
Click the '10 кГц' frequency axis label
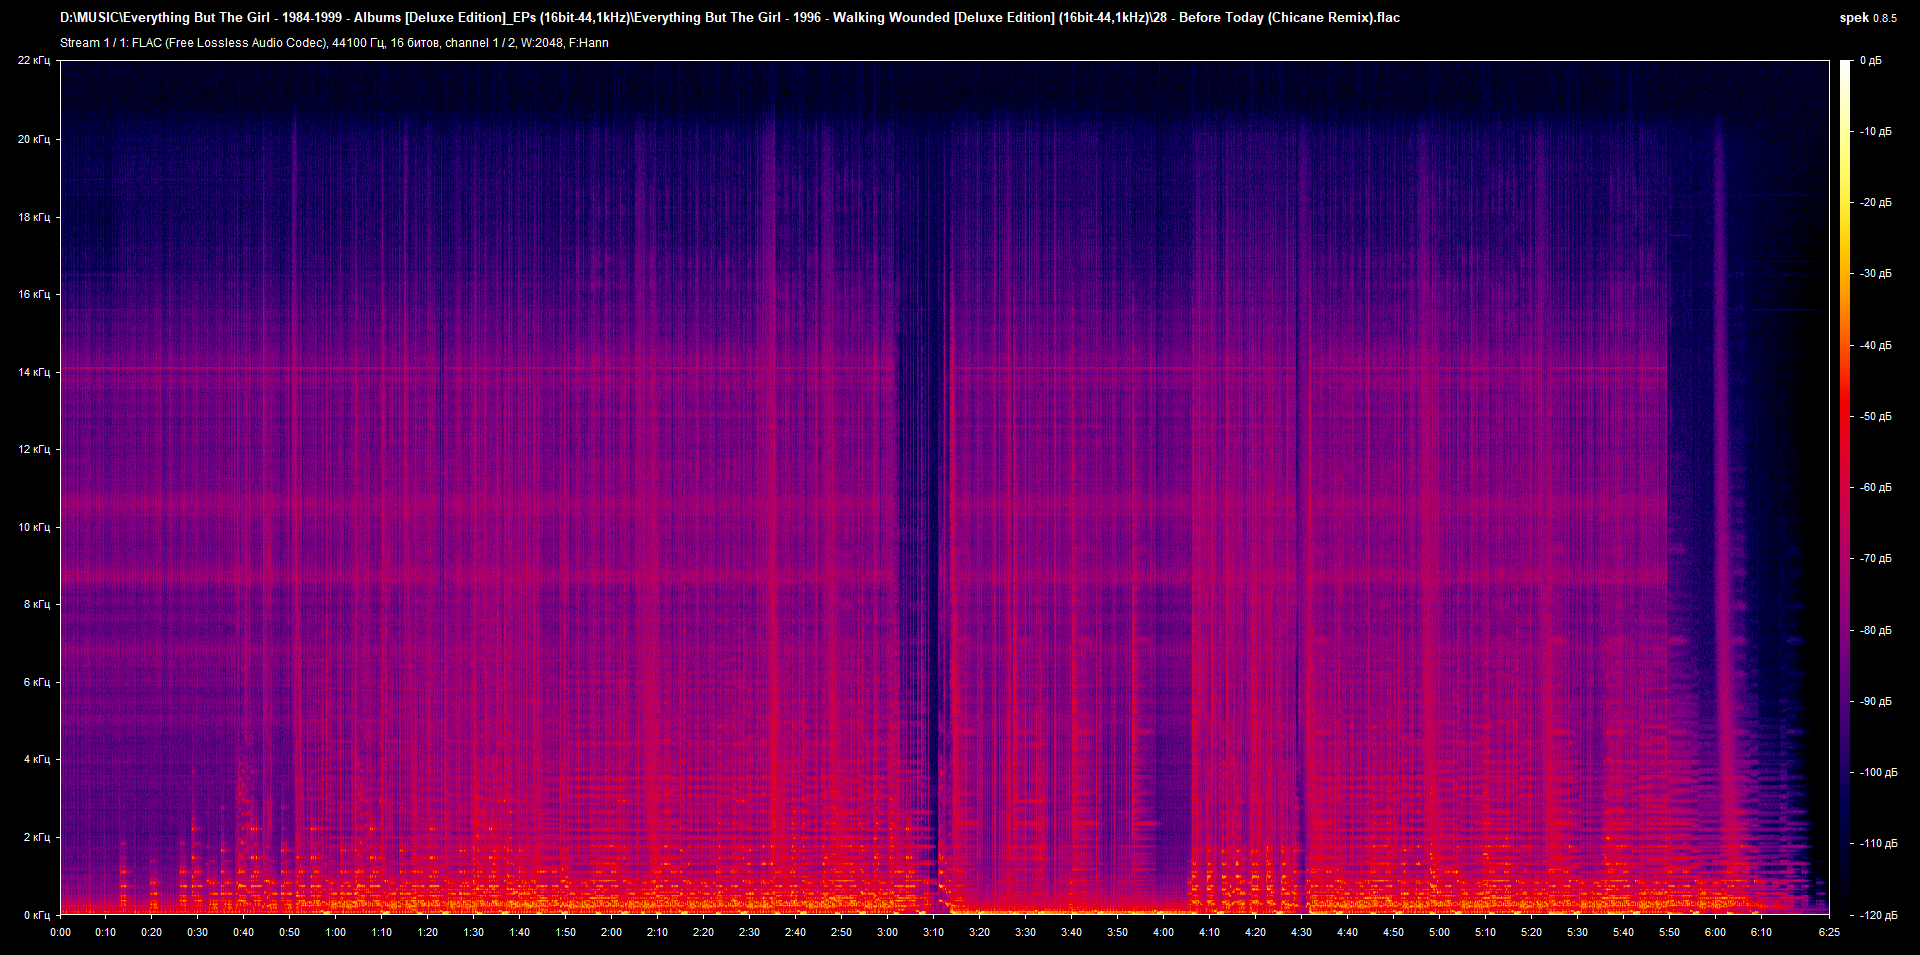[34, 527]
